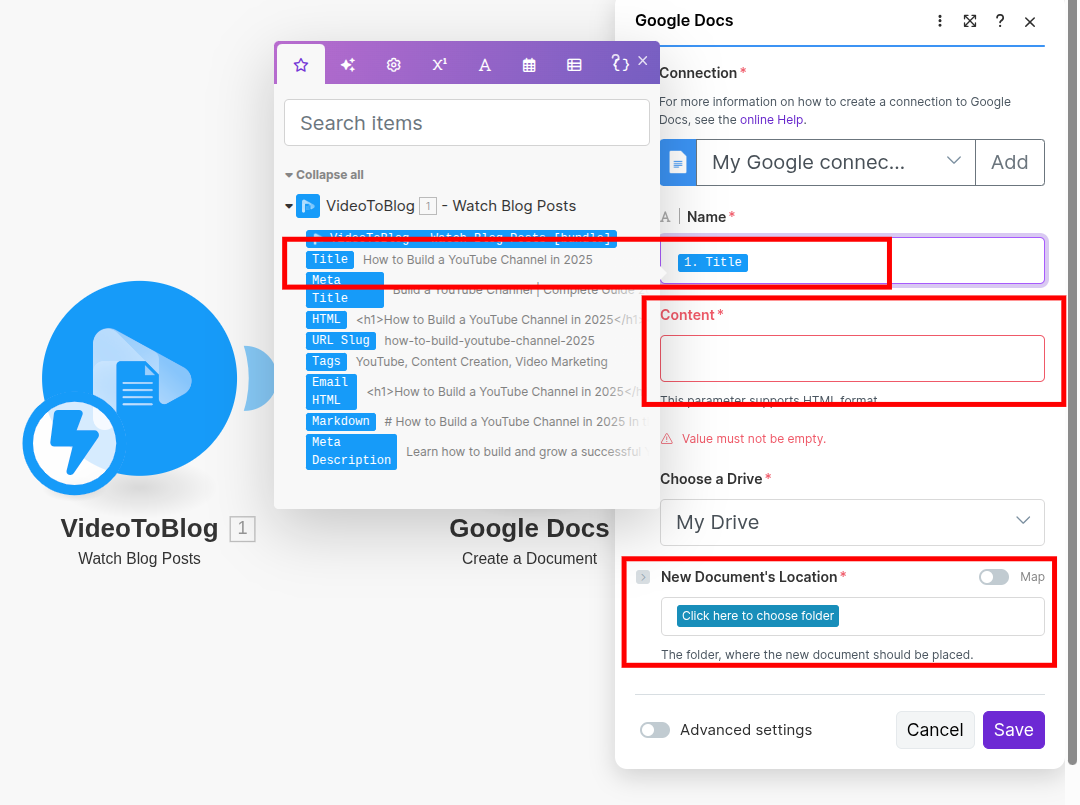Open the Choose a Drive dropdown
The image size is (1080, 805).
click(x=852, y=523)
